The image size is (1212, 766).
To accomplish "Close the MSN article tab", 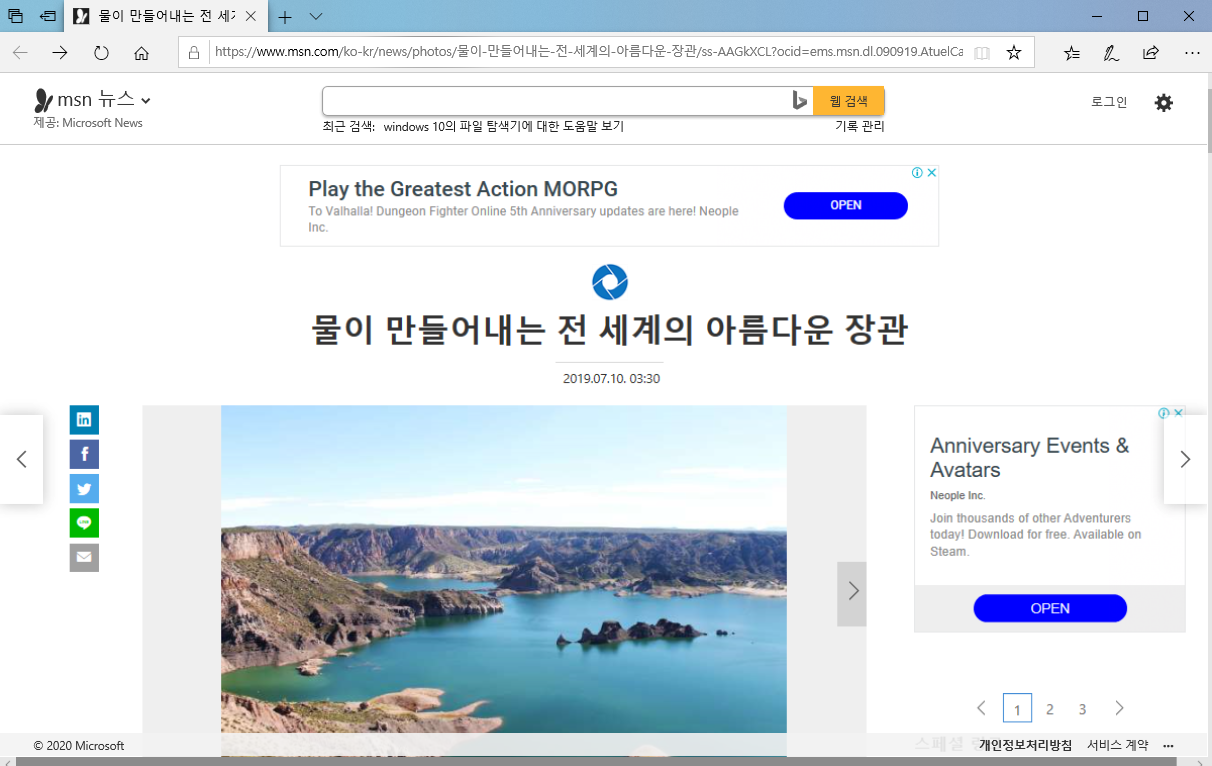I will click(x=250, y=17).
